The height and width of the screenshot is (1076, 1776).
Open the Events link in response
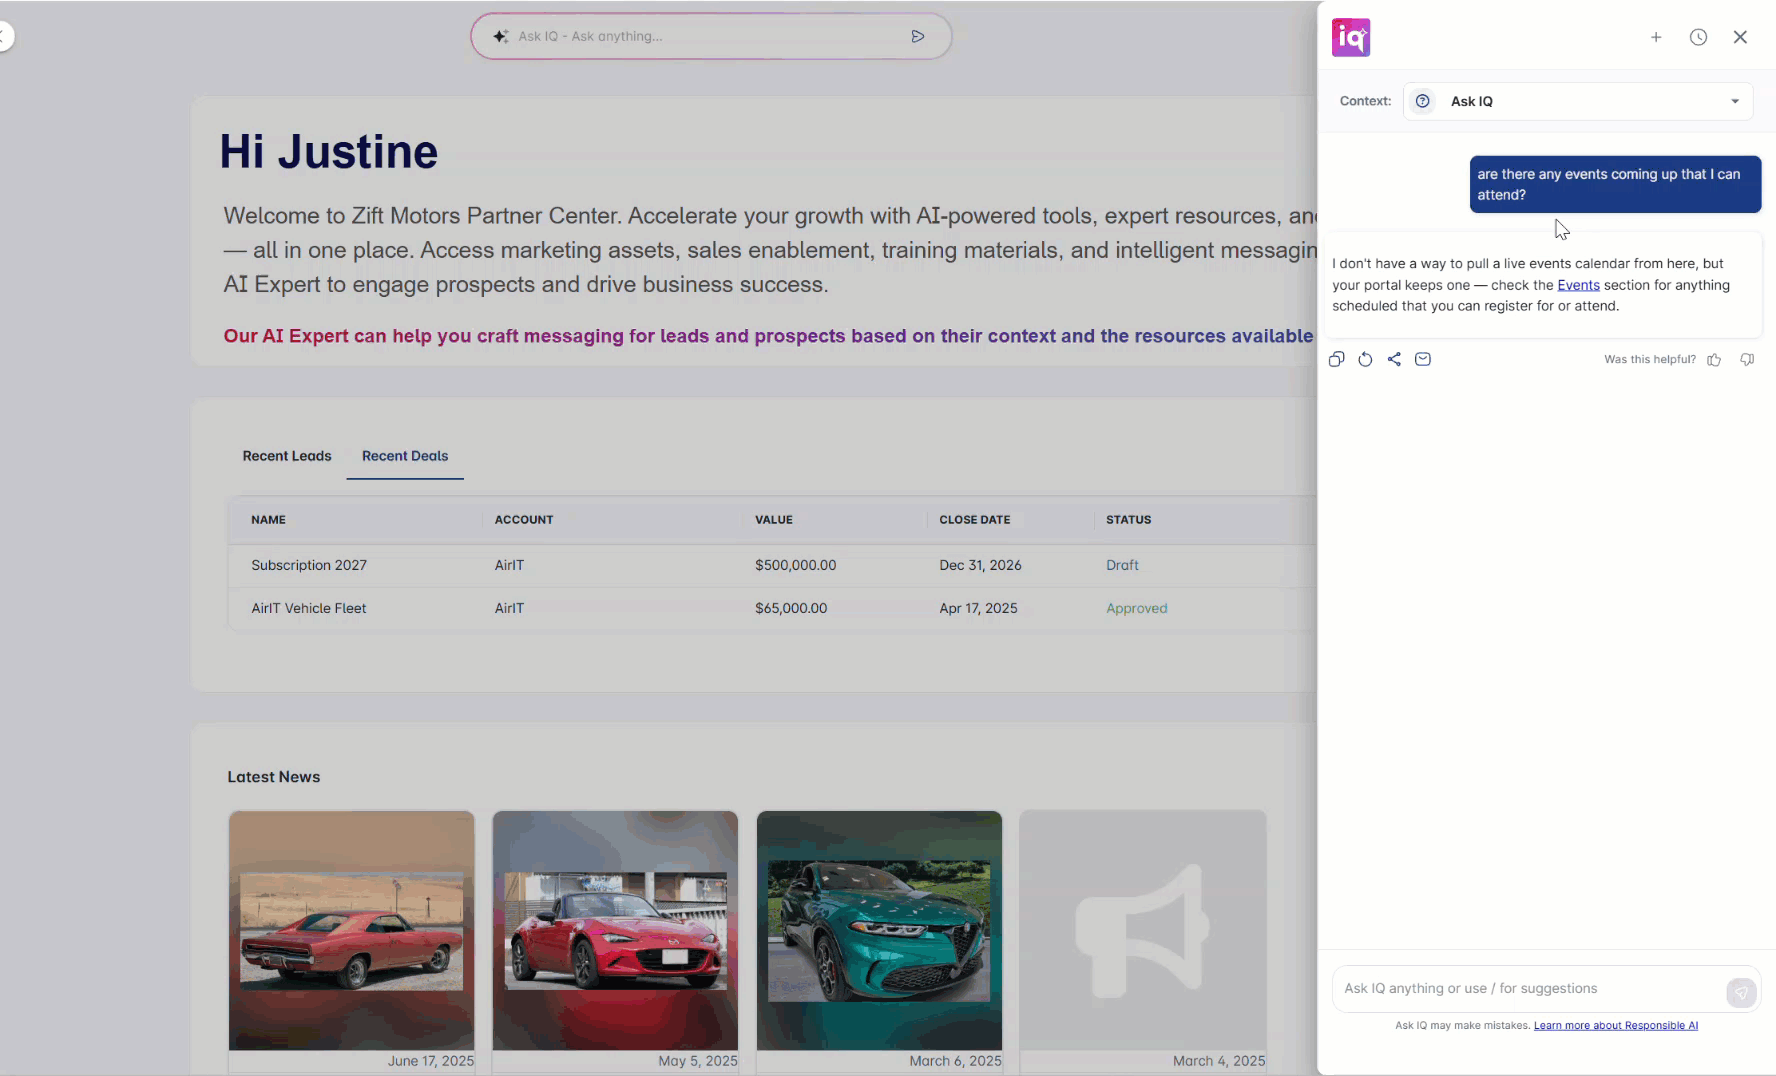pos(1578,285)
